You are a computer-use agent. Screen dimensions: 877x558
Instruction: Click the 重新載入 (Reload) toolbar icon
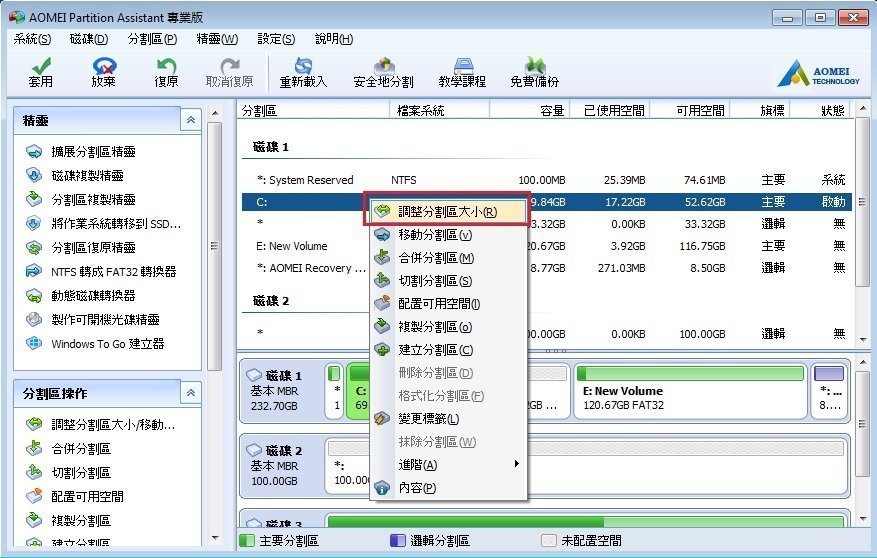303,73
